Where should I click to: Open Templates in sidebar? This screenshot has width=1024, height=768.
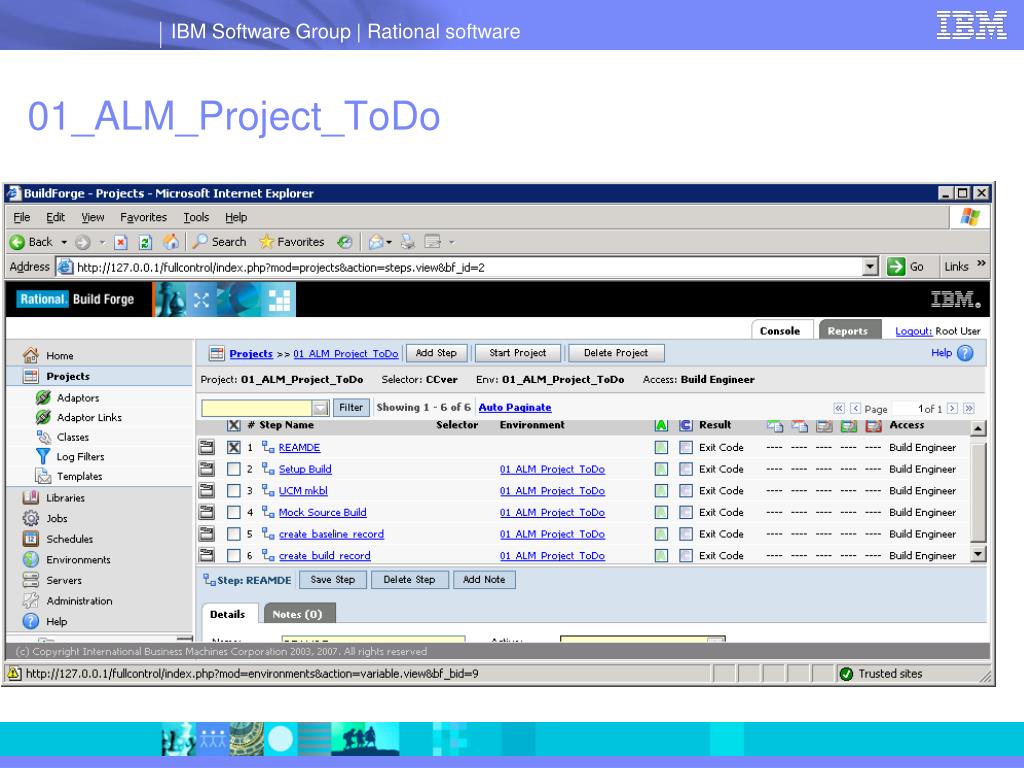80,476
